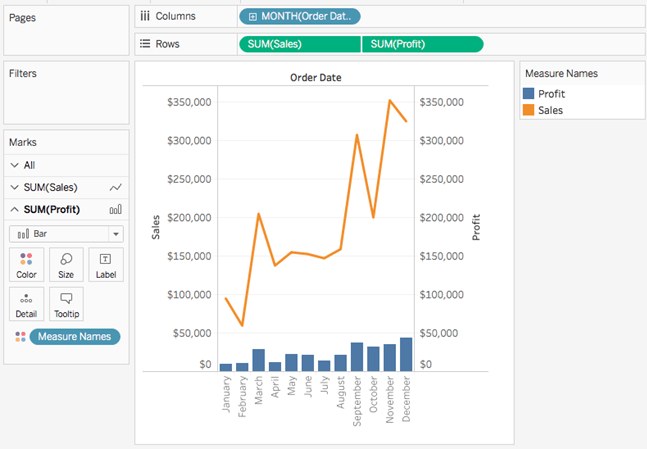Expand the All marks section
This screenshot has height=449, width=647.
click(x=14, y=165)
